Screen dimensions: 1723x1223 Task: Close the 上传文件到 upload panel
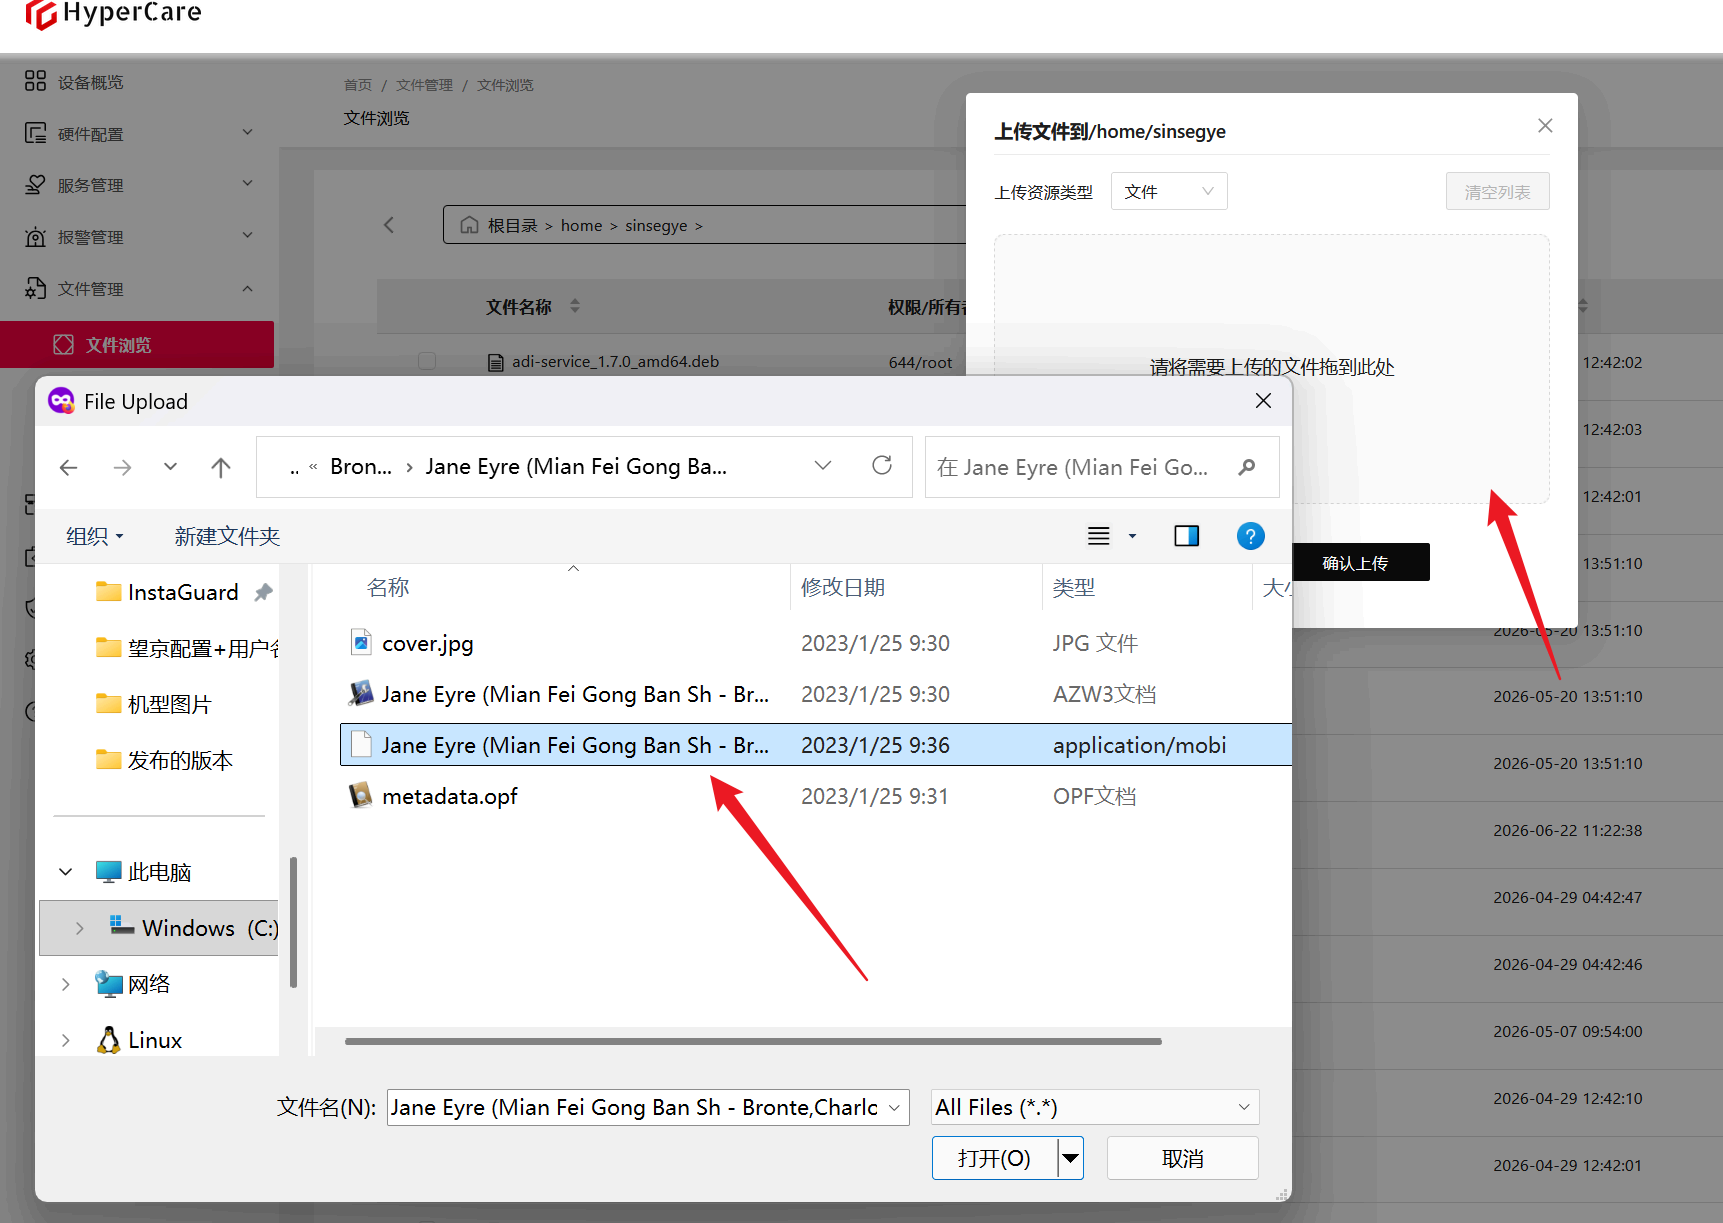coord(1545,125)
